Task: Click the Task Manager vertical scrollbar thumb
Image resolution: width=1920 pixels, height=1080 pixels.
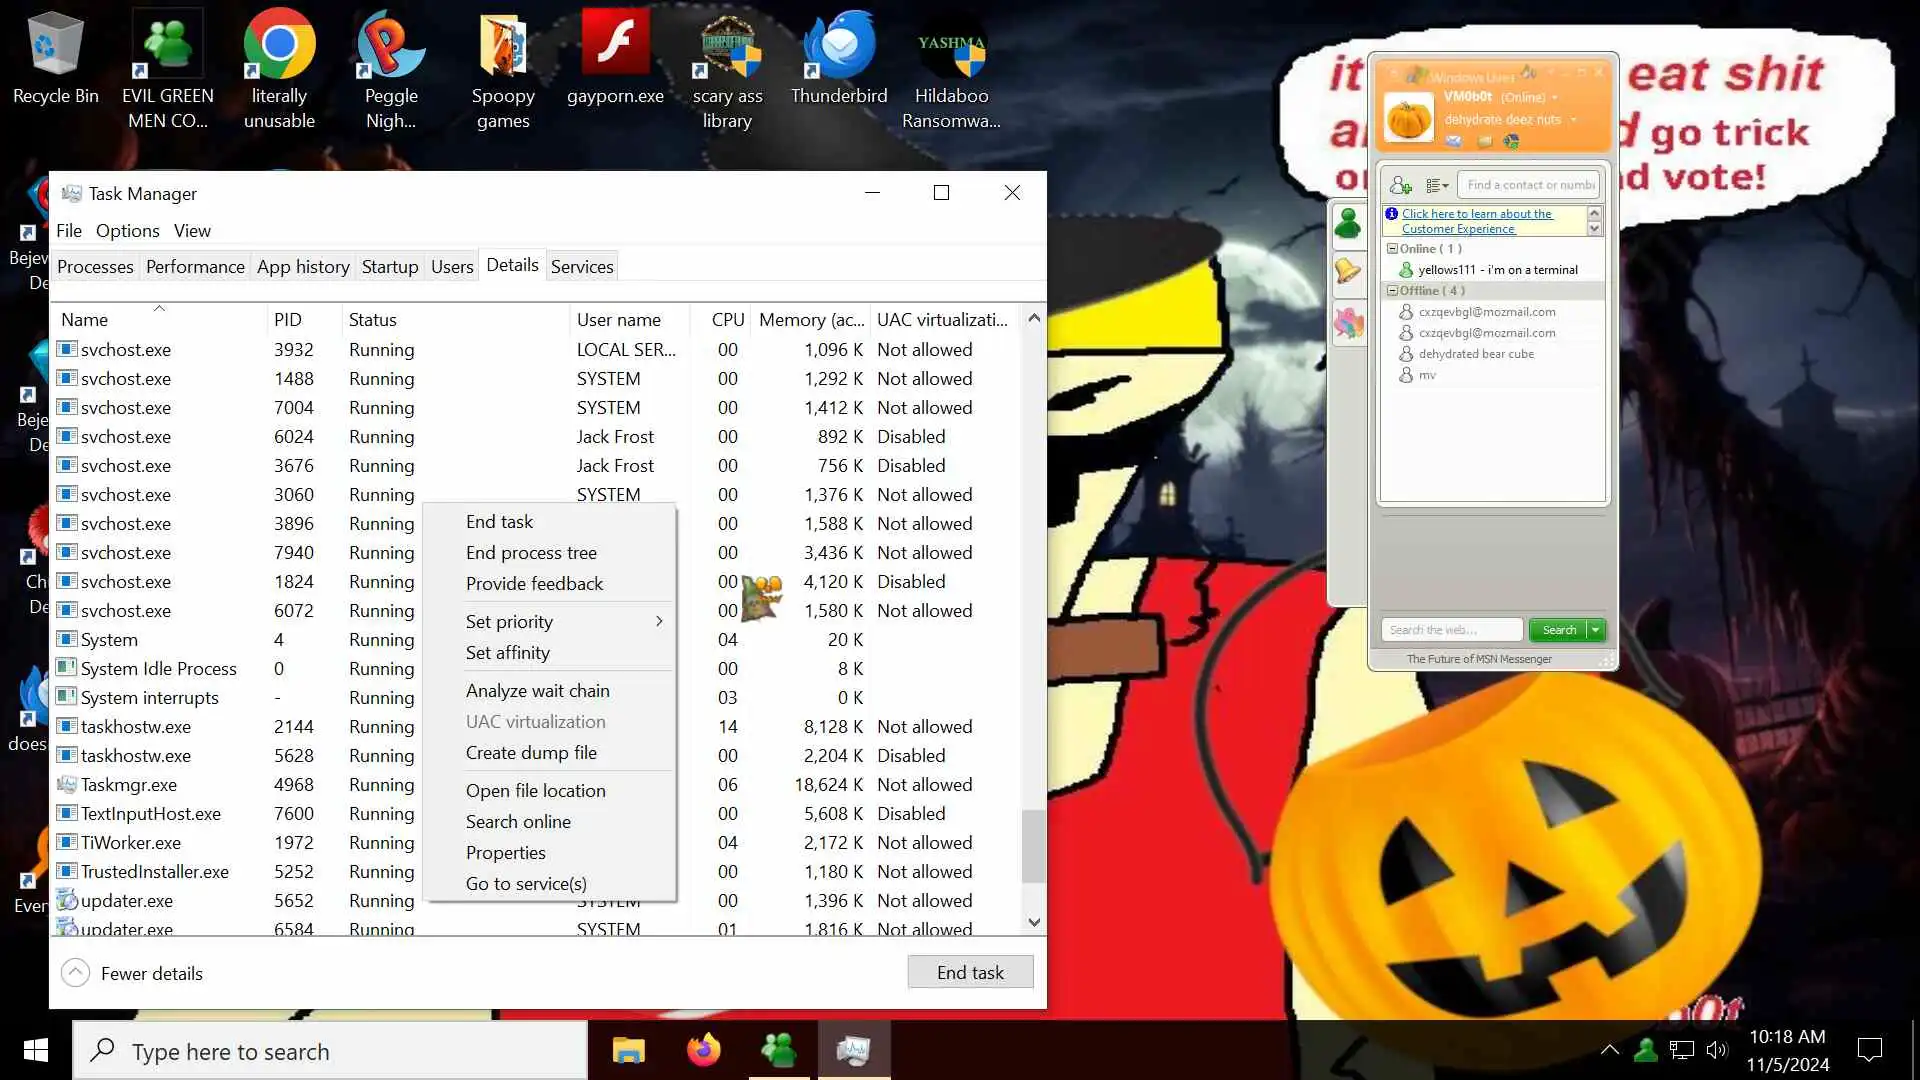Action: point(1033,846)
